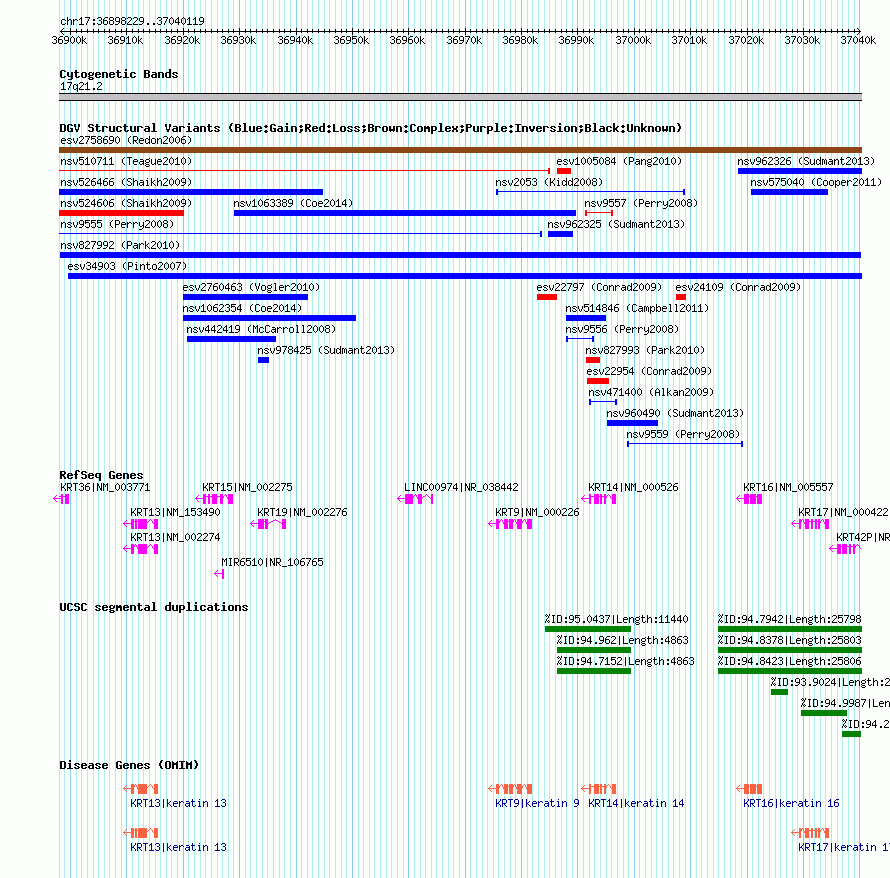Select the KRT19 NM_002276 gene glyph

point(268,524)
